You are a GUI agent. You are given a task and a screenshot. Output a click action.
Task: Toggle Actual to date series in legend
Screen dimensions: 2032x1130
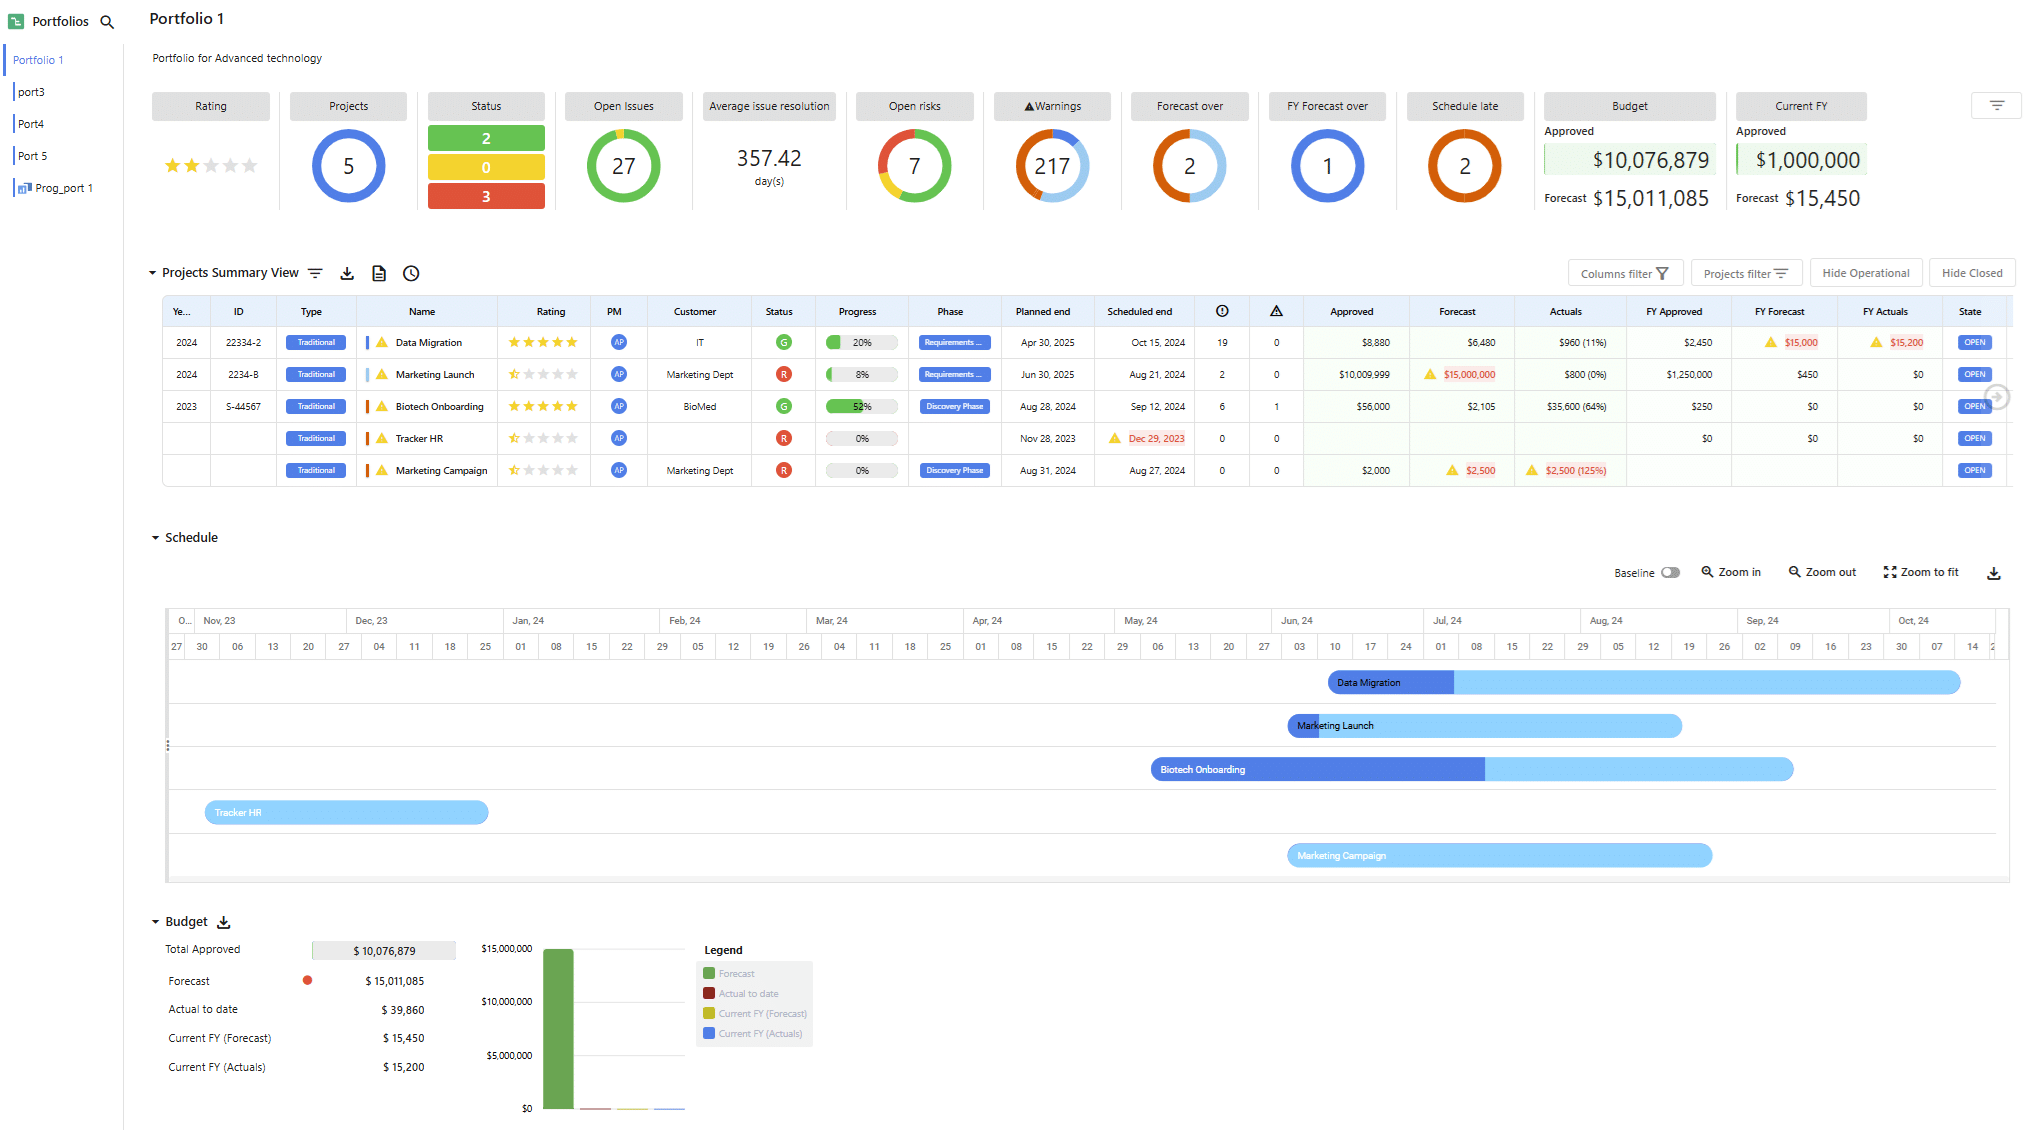click(741, 994)
